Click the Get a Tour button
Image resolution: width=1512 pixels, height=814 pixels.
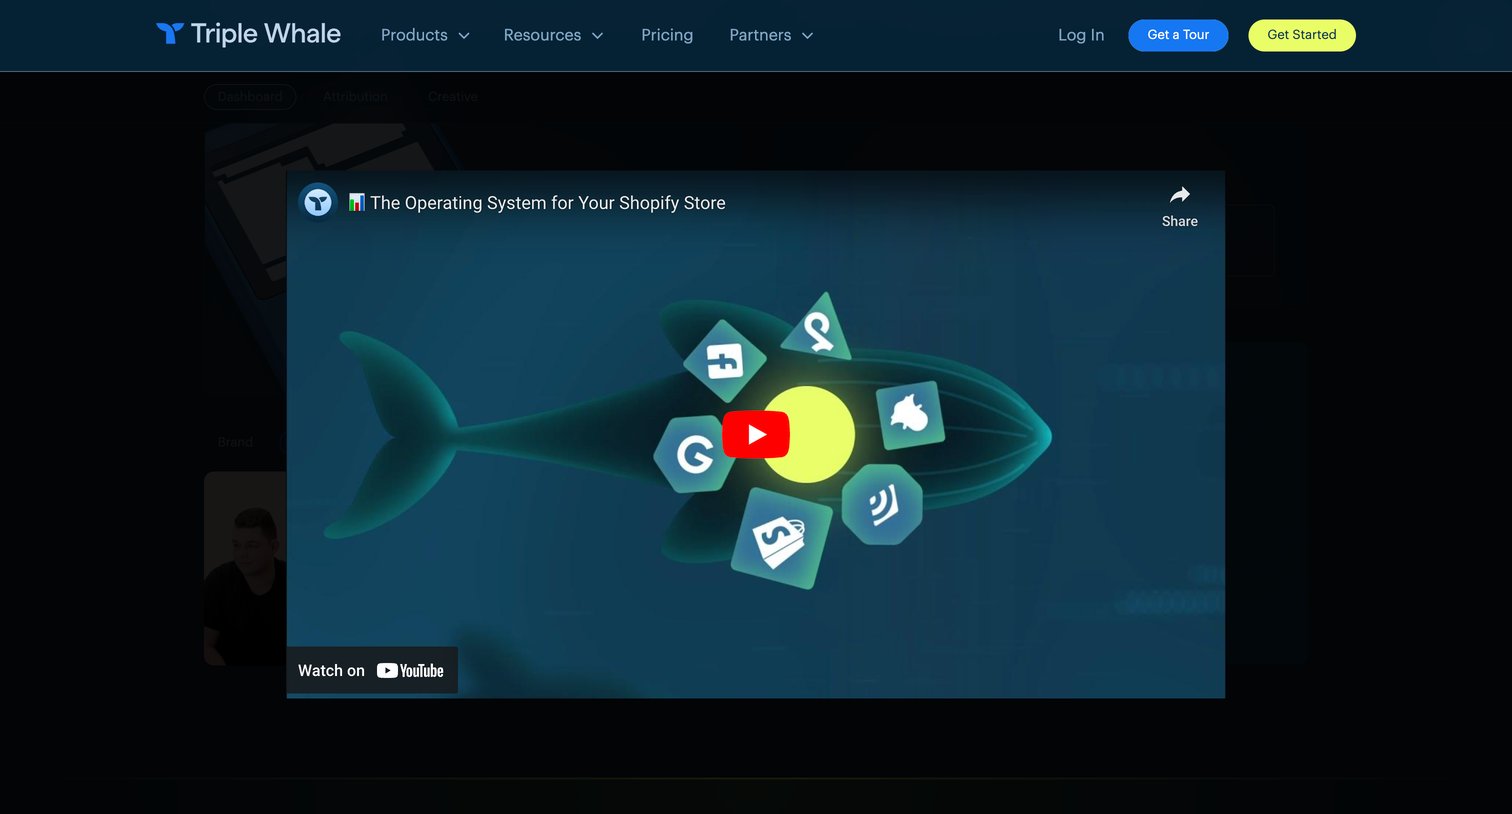coord(1178,35)
